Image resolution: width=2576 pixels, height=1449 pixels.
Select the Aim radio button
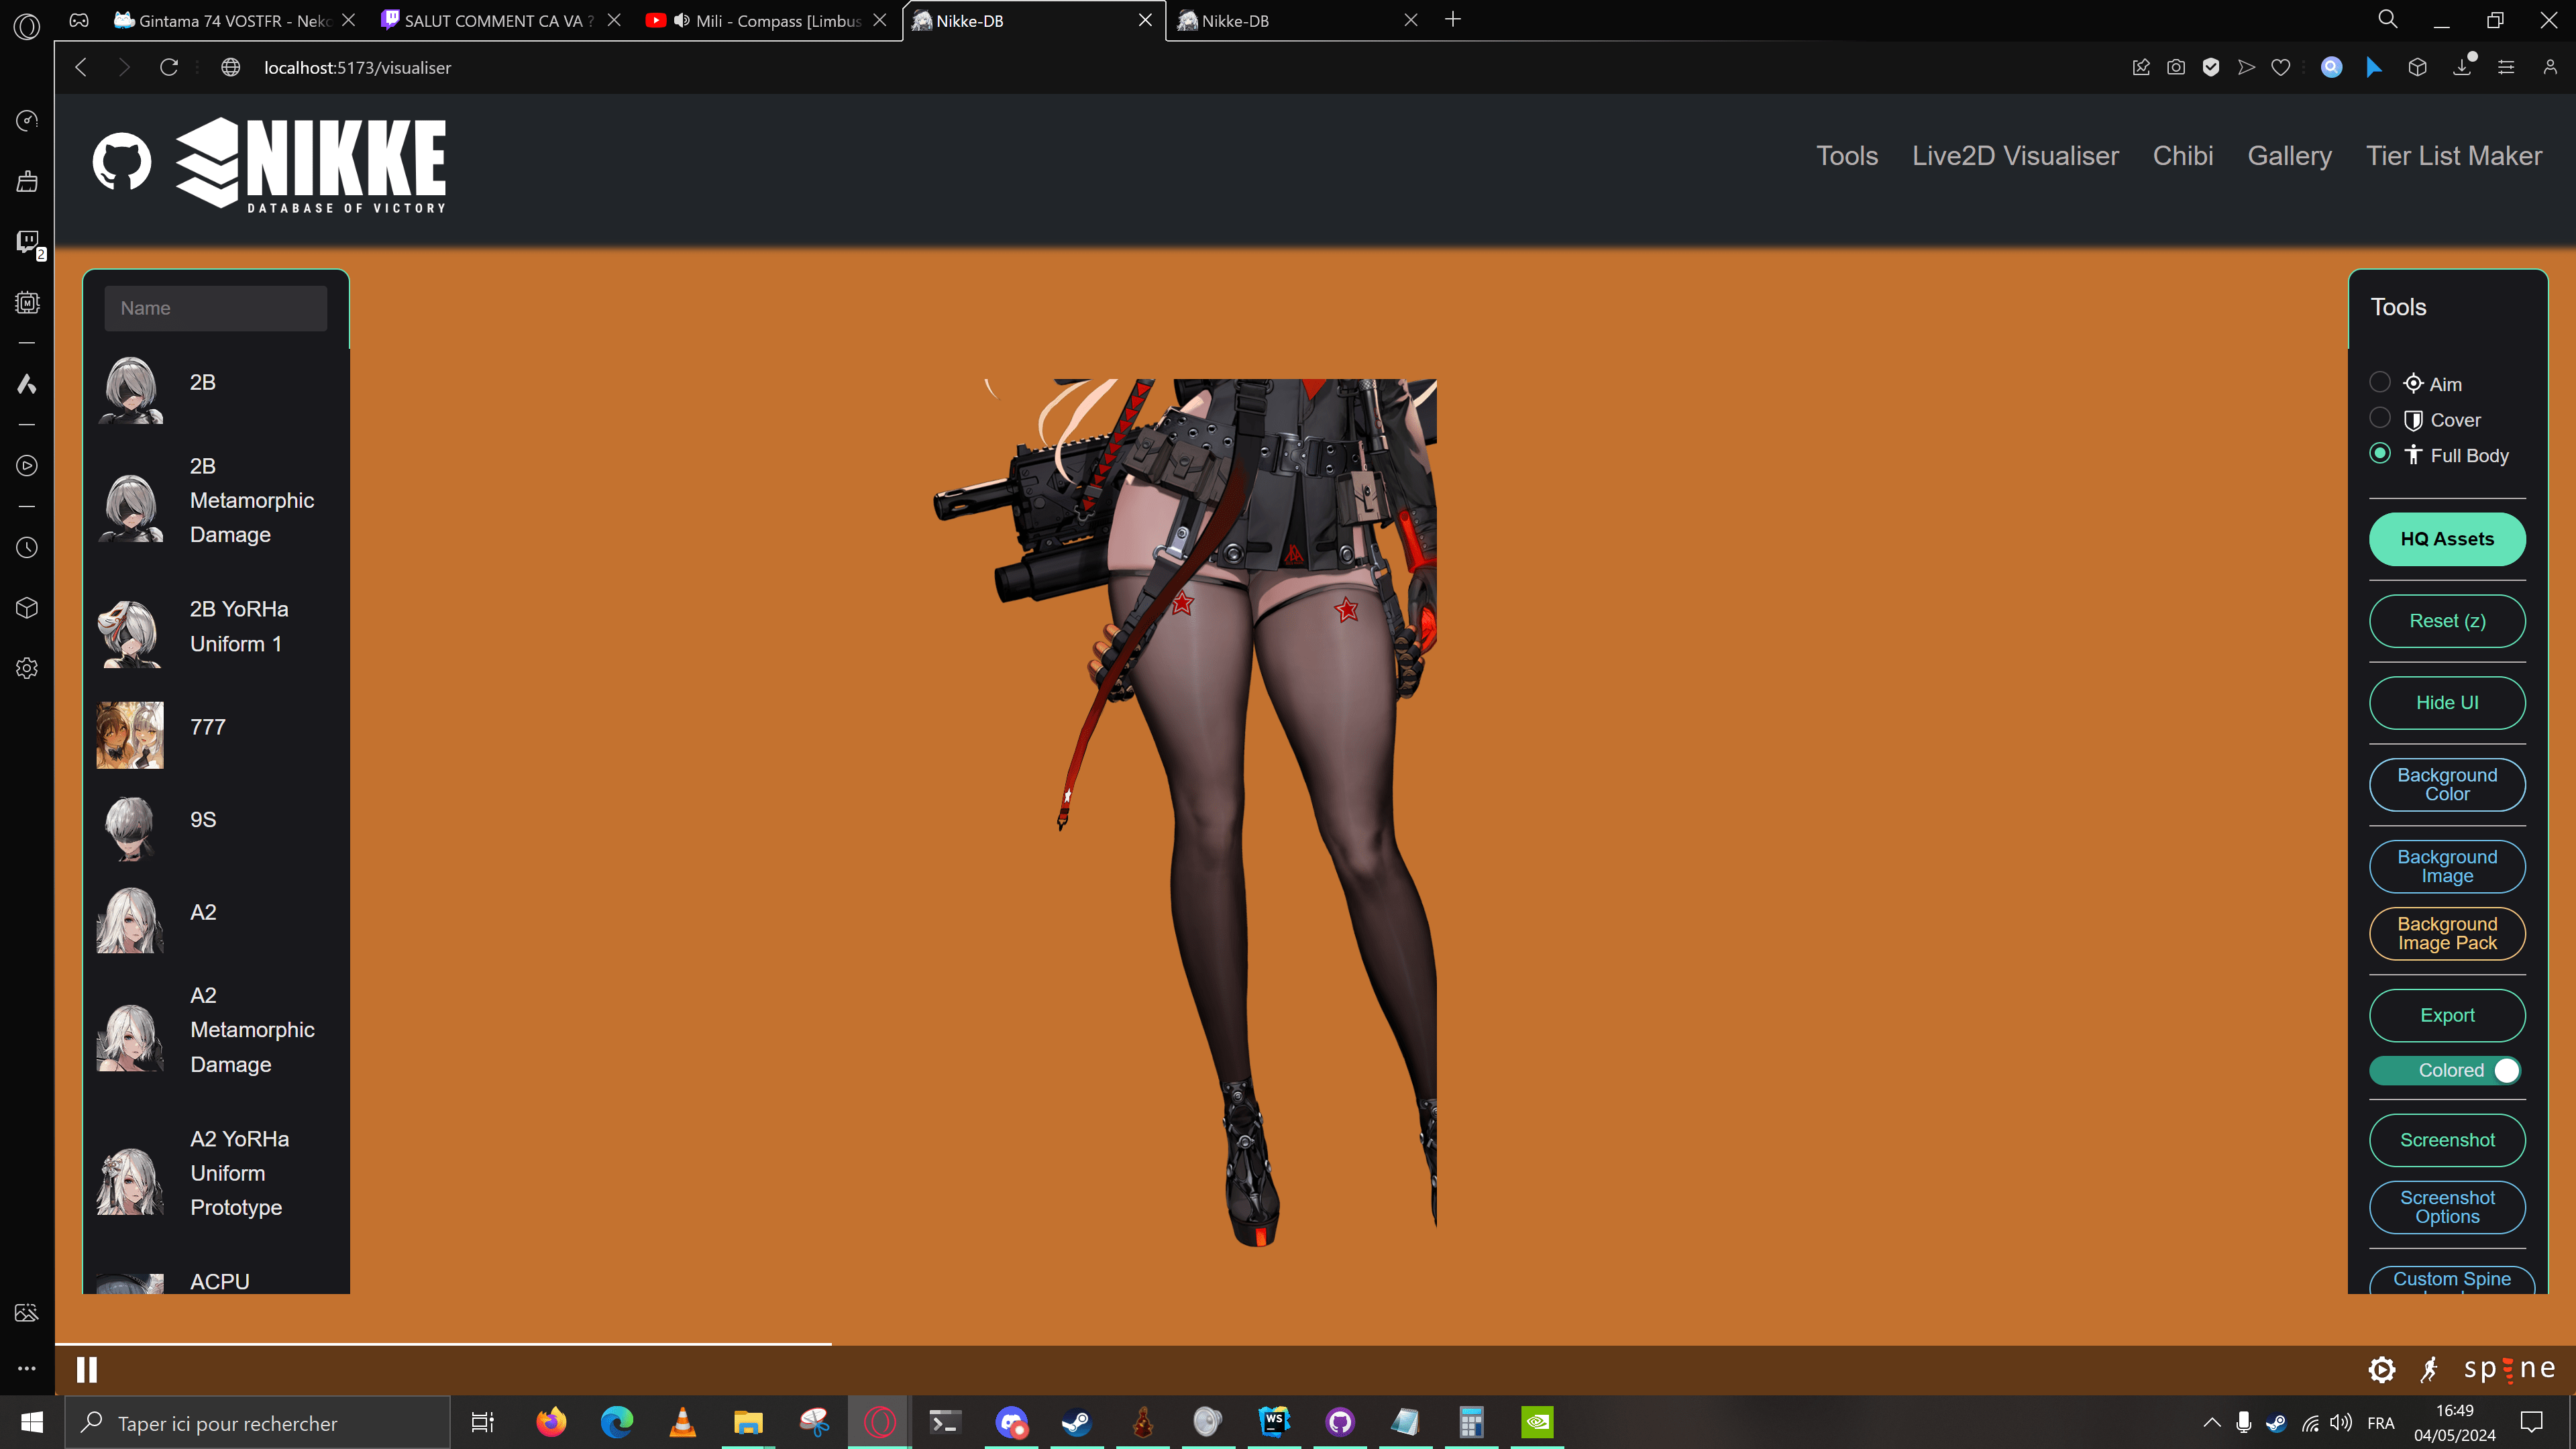click(x=2380, y=382)
